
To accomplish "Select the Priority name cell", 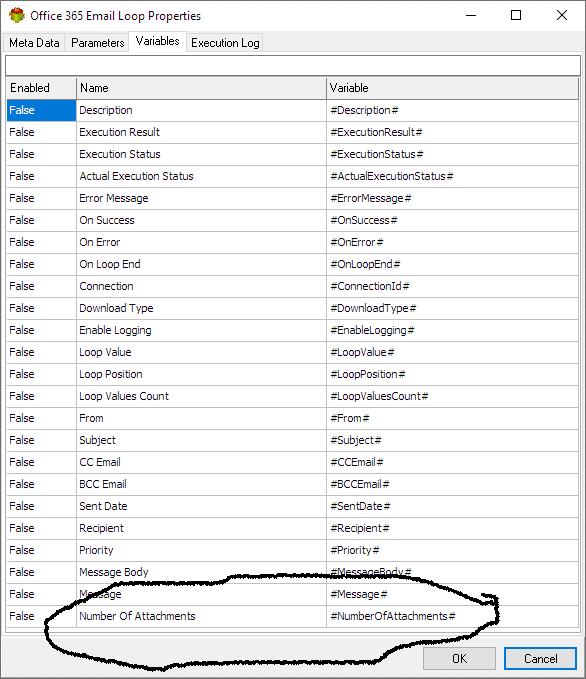I will (x=201, y=550).
